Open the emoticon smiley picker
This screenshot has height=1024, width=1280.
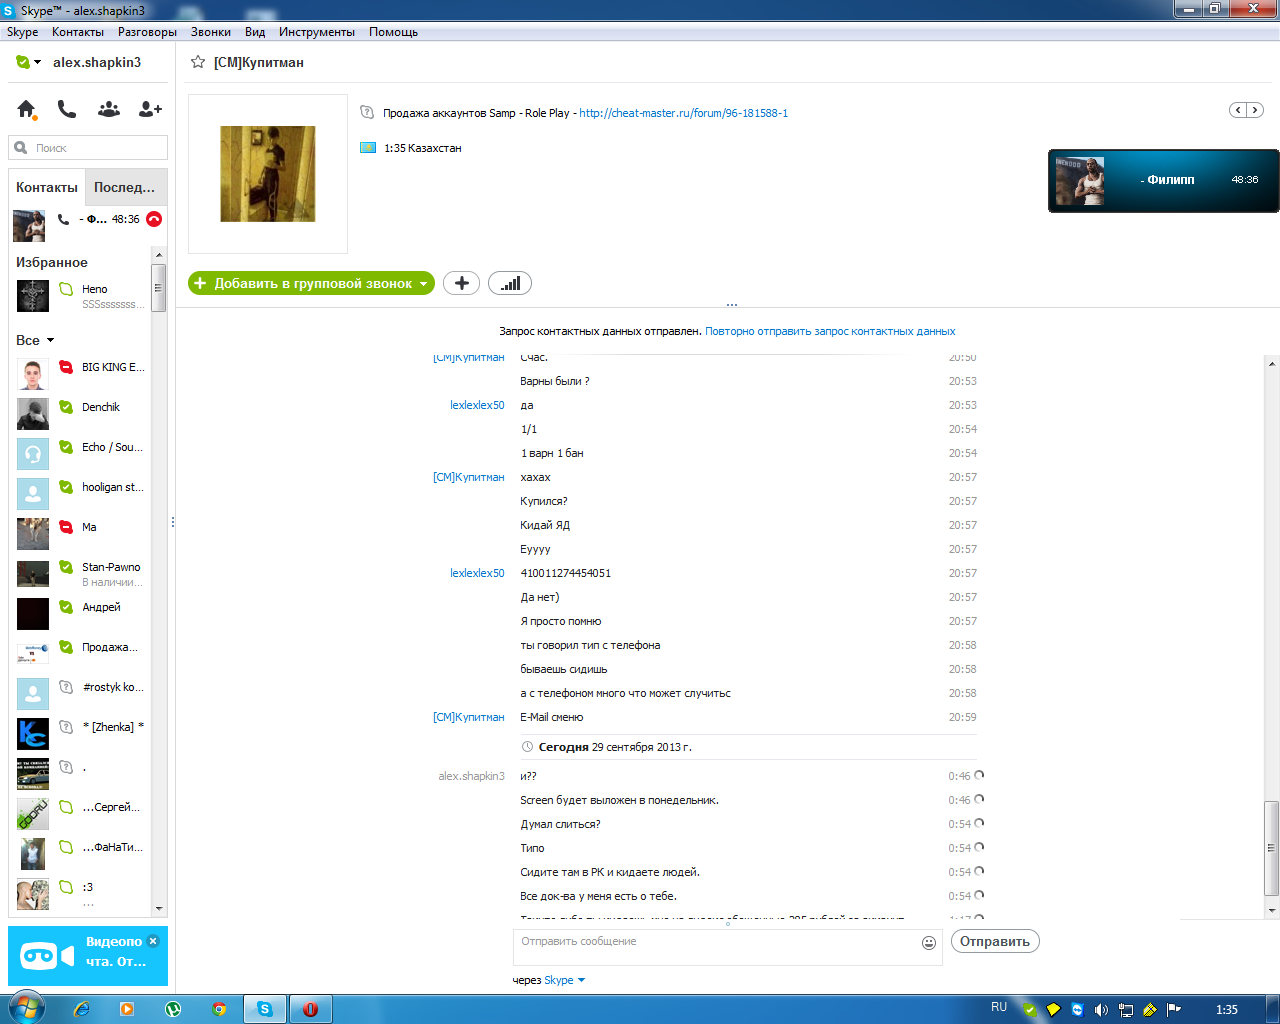click(x=929, y=943)
